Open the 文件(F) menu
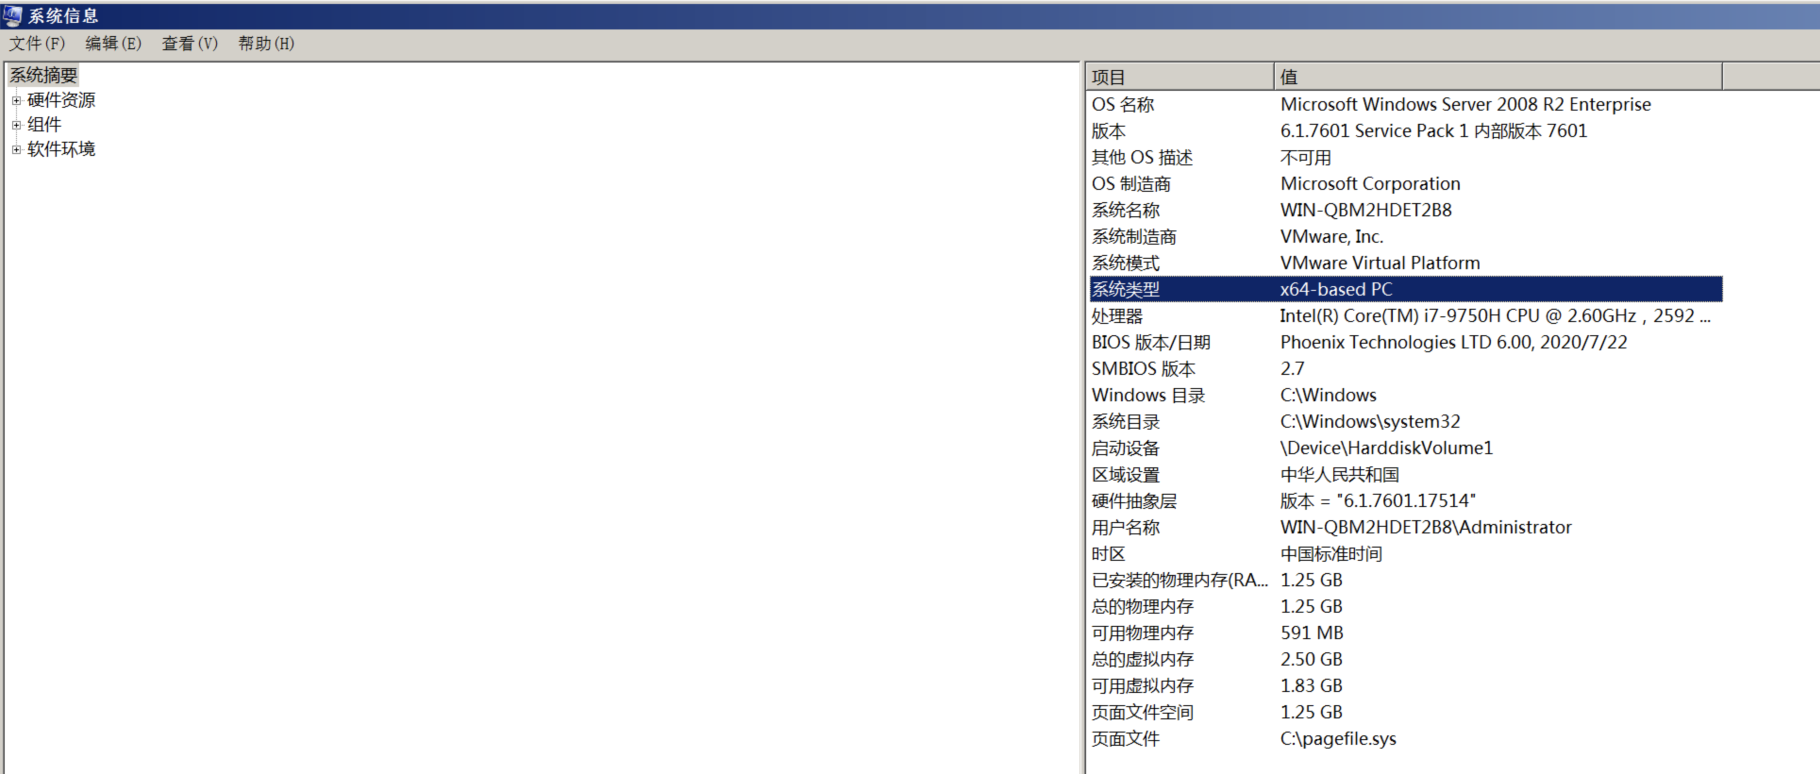 click(x=37, y=43)
